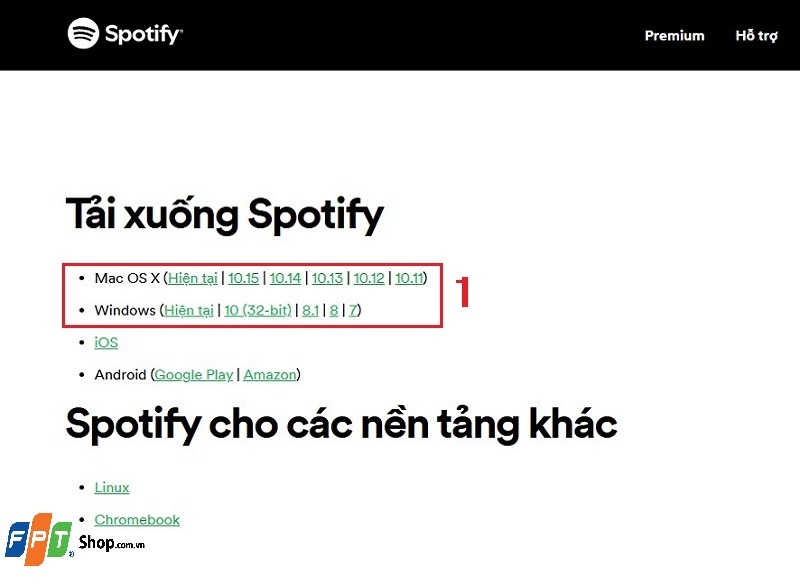The width and height of the screenshot is (800, 586).
Task: Open the Linux download page
Action: (x=111, y=487)
